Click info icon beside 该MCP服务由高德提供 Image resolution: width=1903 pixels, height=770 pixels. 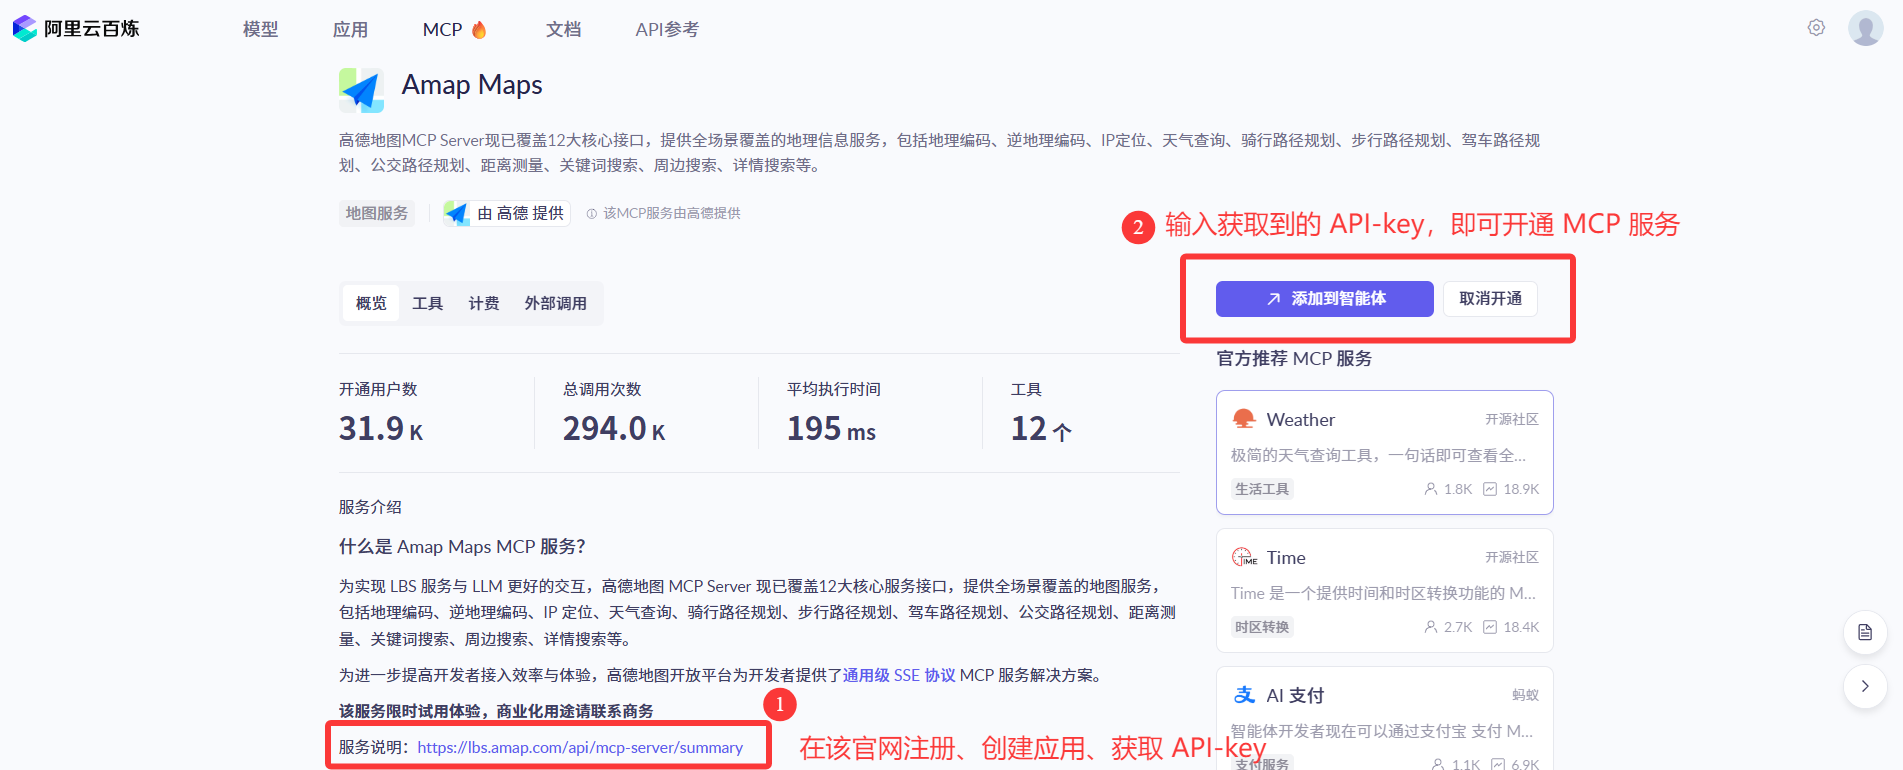coord(591,214)
